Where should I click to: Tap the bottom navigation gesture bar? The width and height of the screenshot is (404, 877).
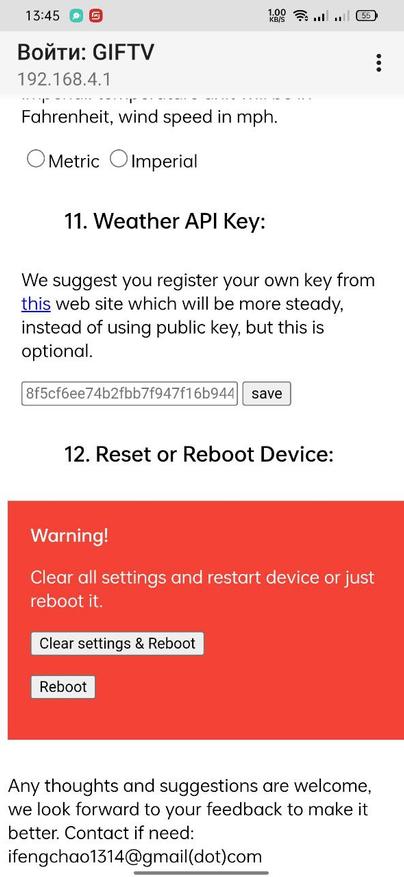pyautogui.click(x=202, y=872)
